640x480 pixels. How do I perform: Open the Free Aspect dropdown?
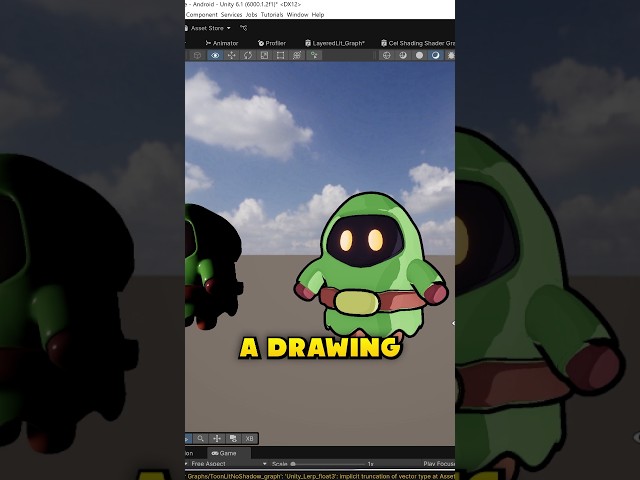point(227,464)
